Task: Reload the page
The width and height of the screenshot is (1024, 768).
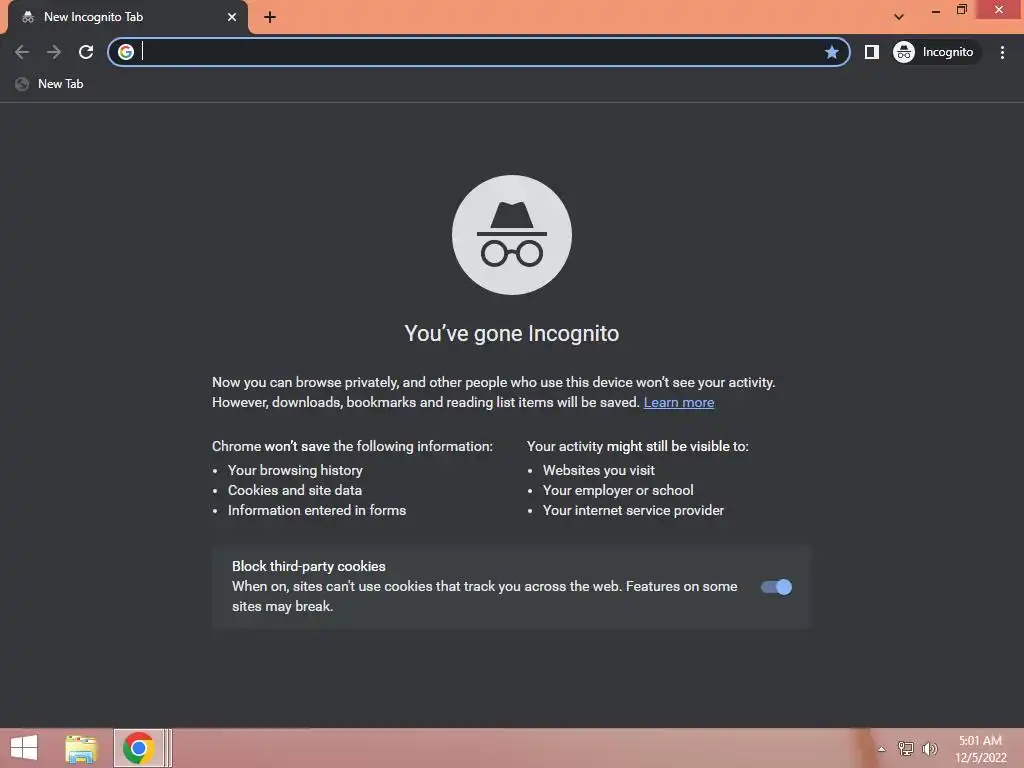Action: tap(86, 52)
